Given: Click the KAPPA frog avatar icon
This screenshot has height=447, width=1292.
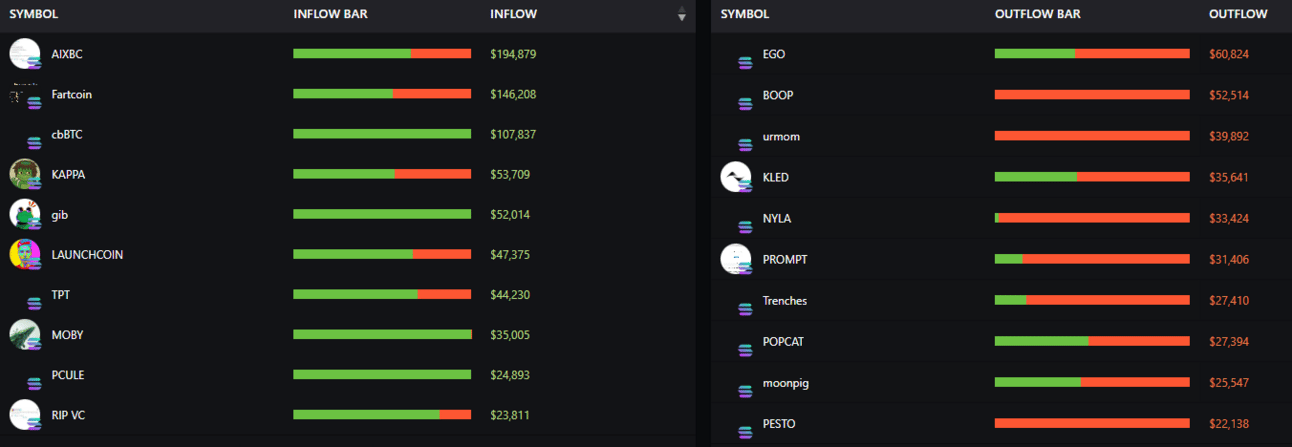Looking at the screenshot, I should pos(24,174).
